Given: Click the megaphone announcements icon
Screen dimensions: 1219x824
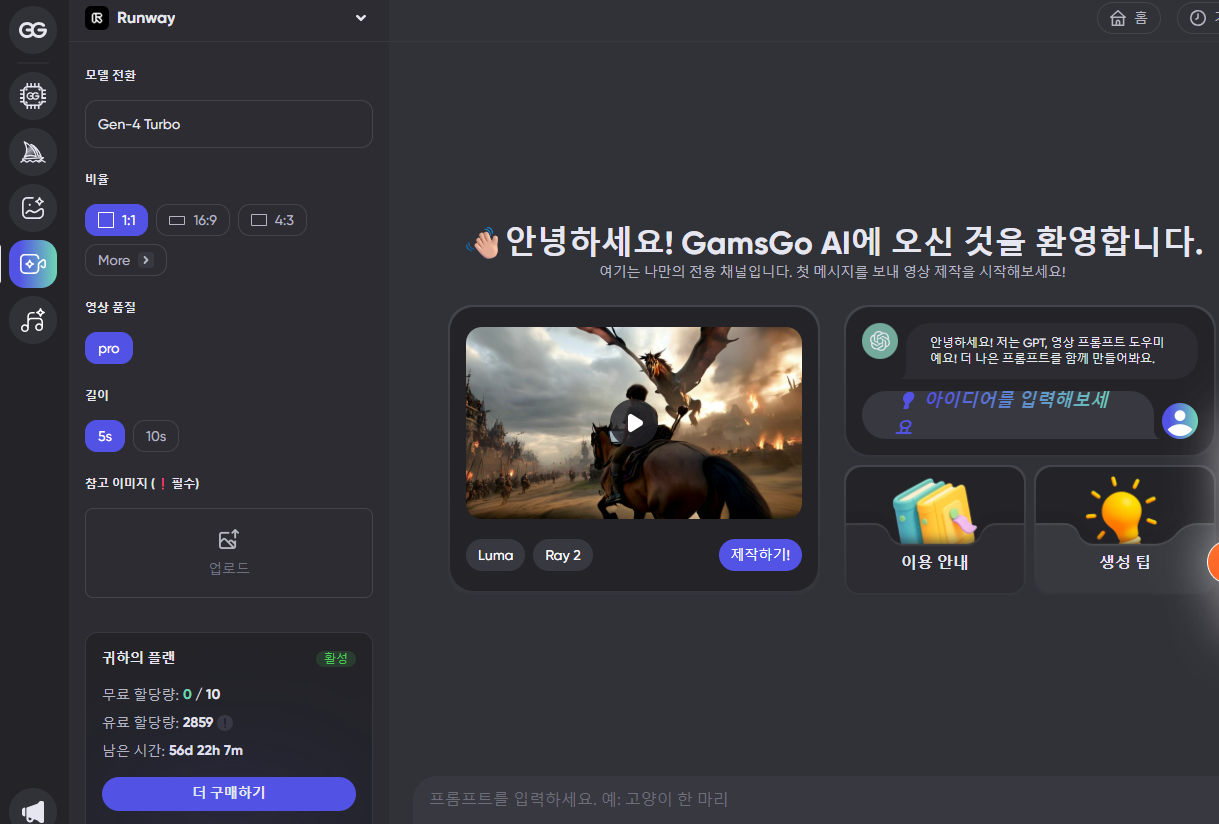Looking at the screenshot, I should (x=33, y=811).
